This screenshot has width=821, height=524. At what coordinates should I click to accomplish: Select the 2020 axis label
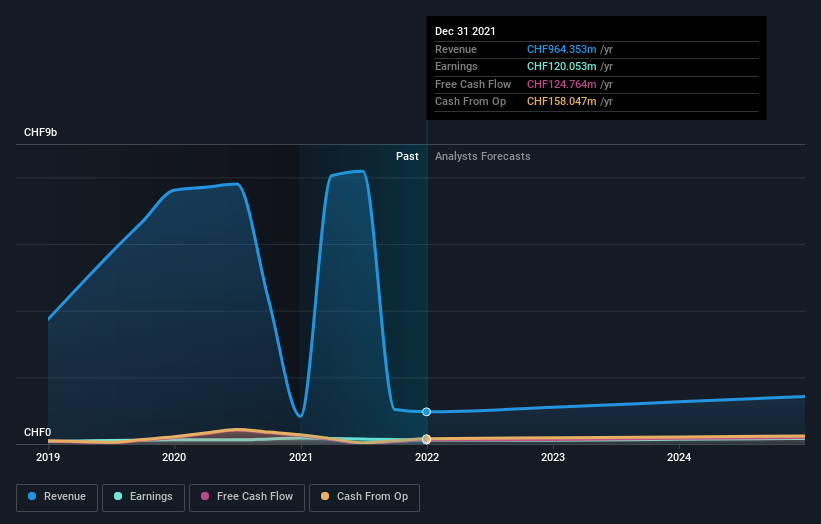click(x=174, y=457)
